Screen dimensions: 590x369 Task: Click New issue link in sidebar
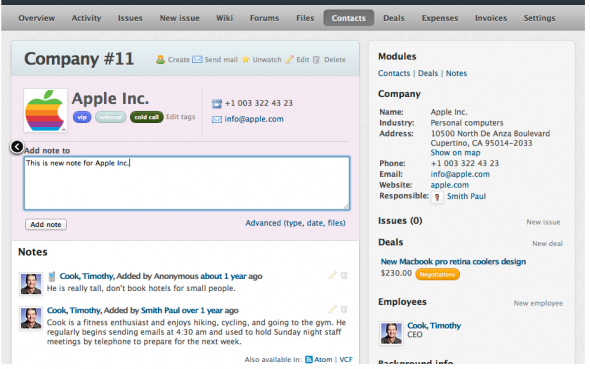[543, 222]
